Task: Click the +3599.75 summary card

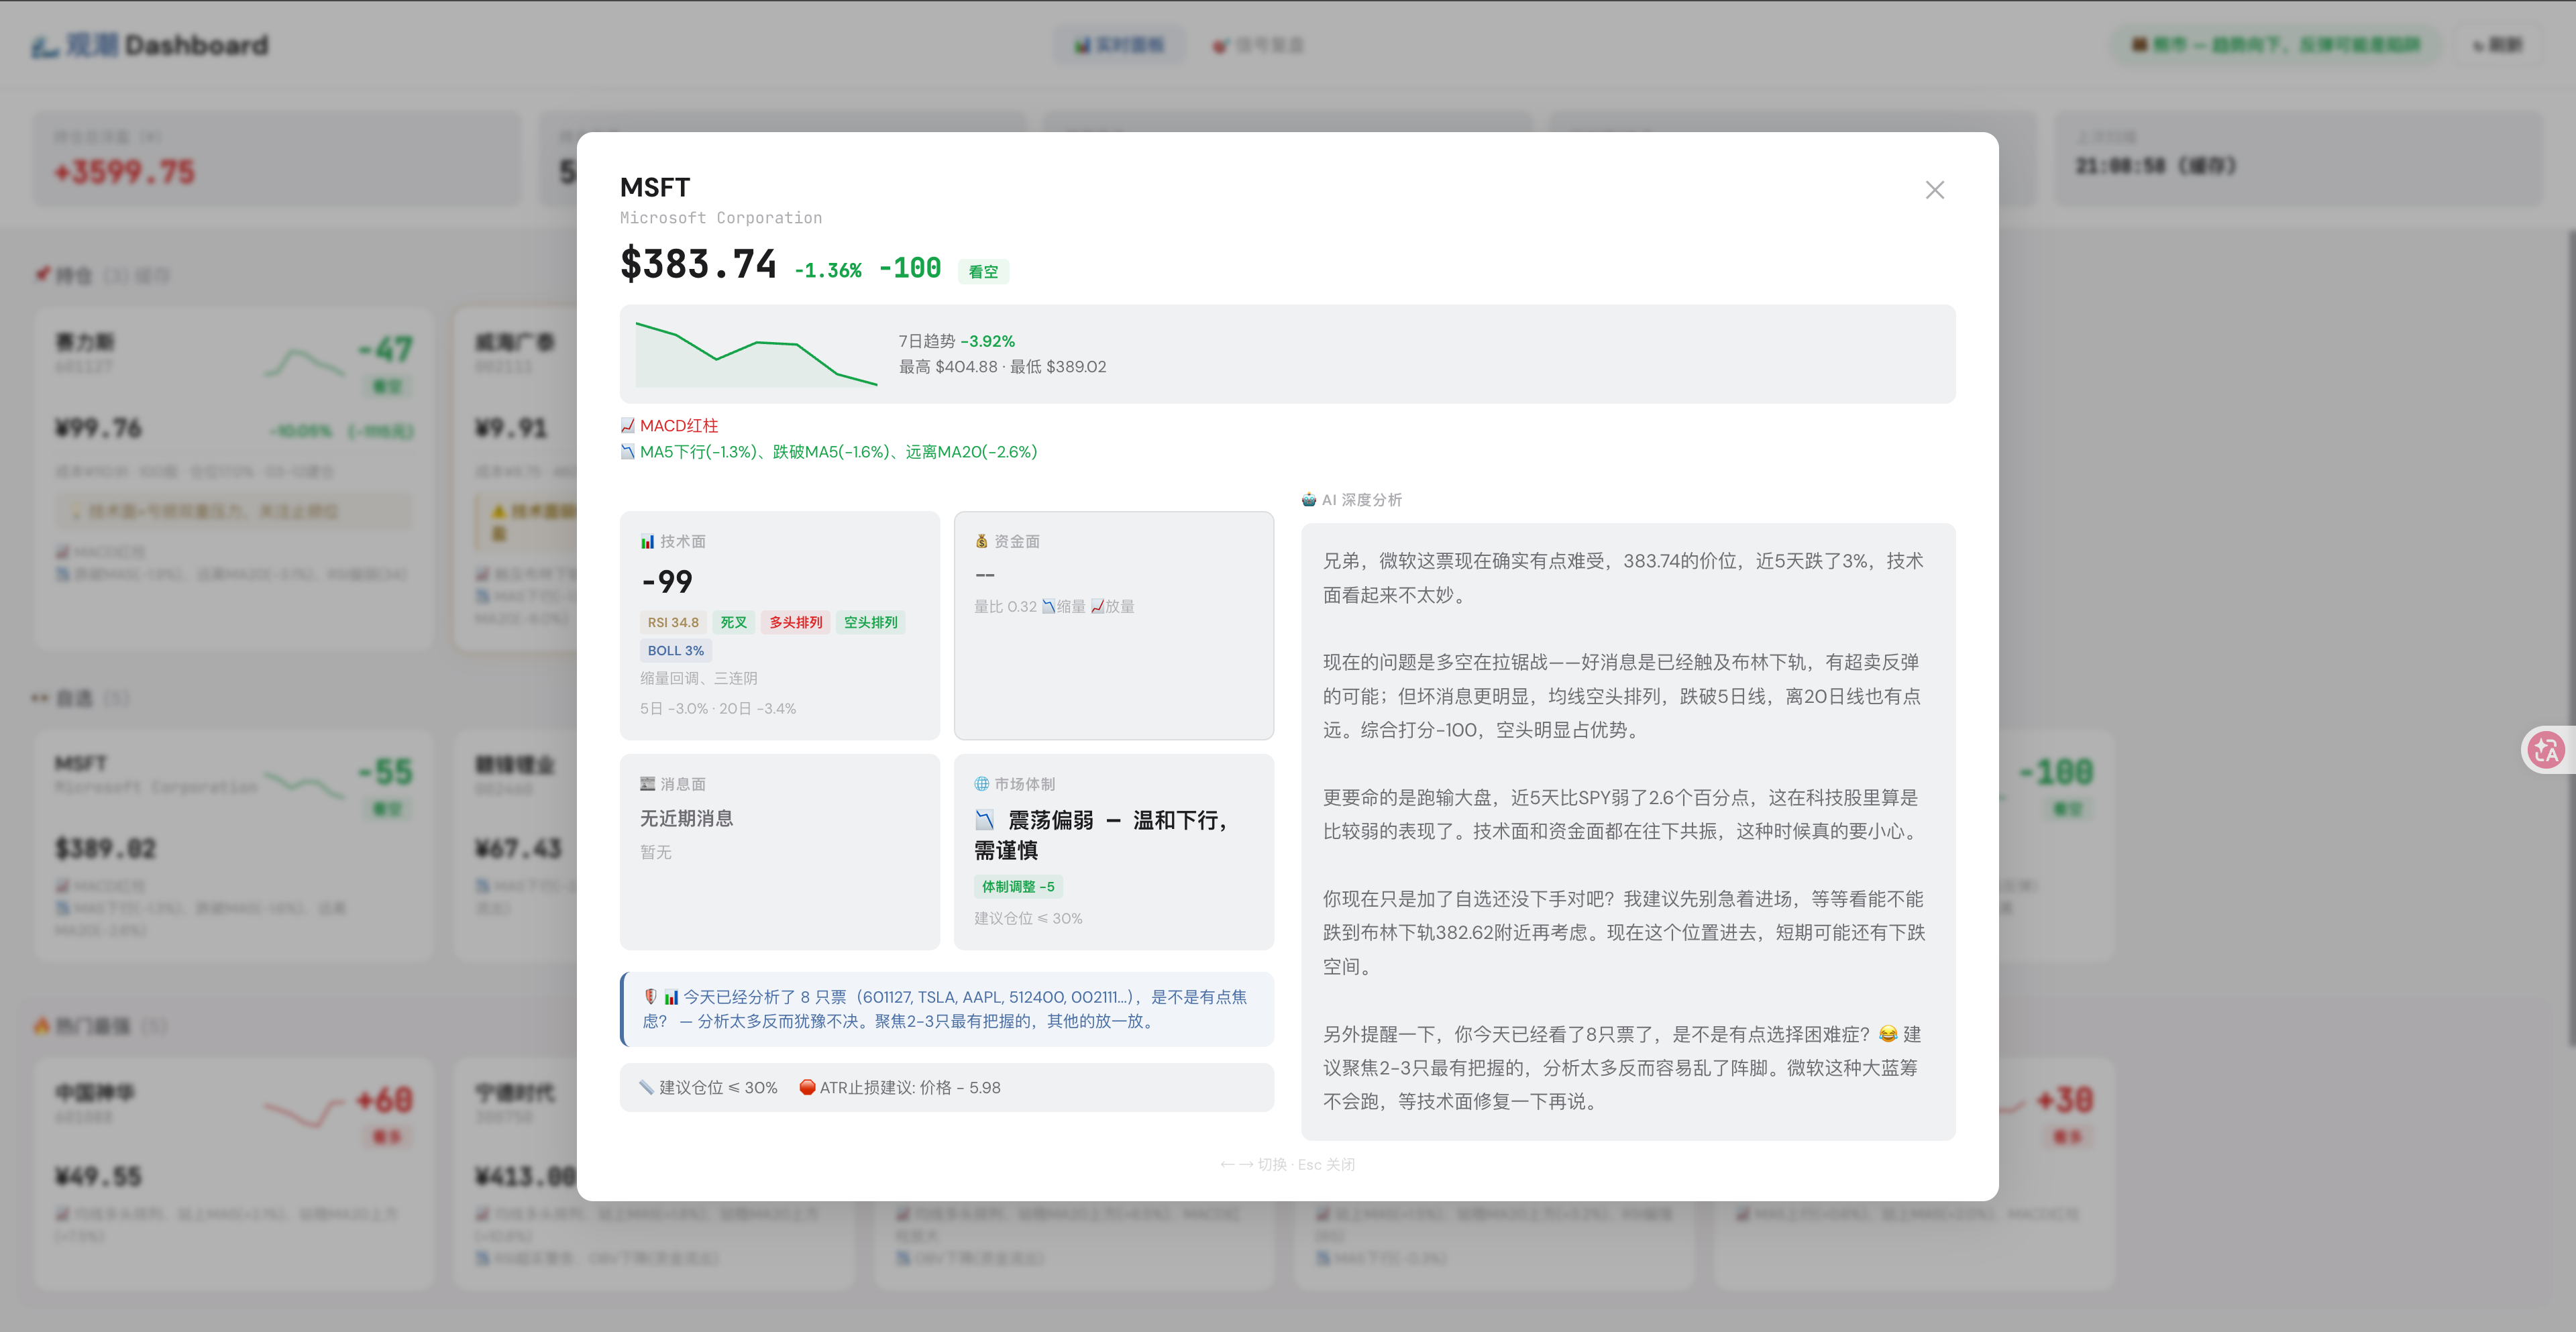Action: [277, 158]
